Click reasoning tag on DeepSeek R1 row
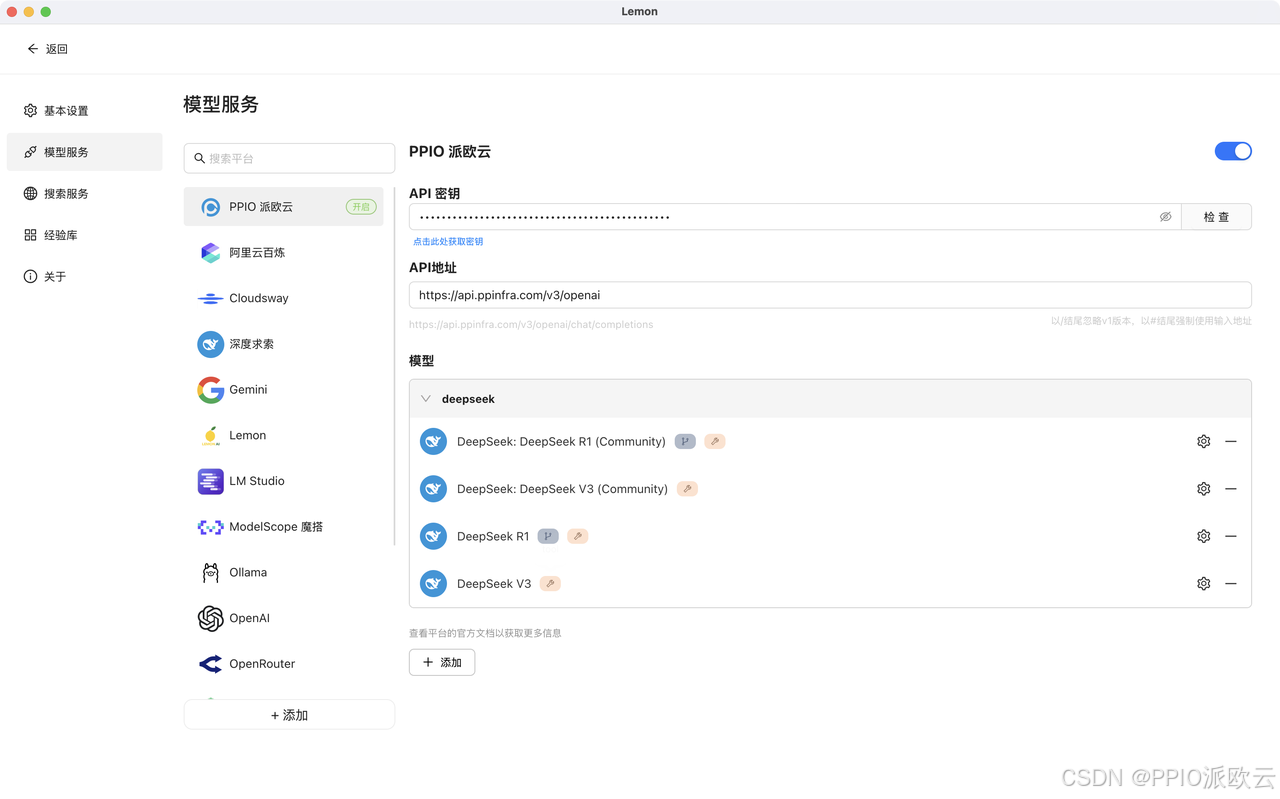 pyautogui.click(x=548, y=536)
